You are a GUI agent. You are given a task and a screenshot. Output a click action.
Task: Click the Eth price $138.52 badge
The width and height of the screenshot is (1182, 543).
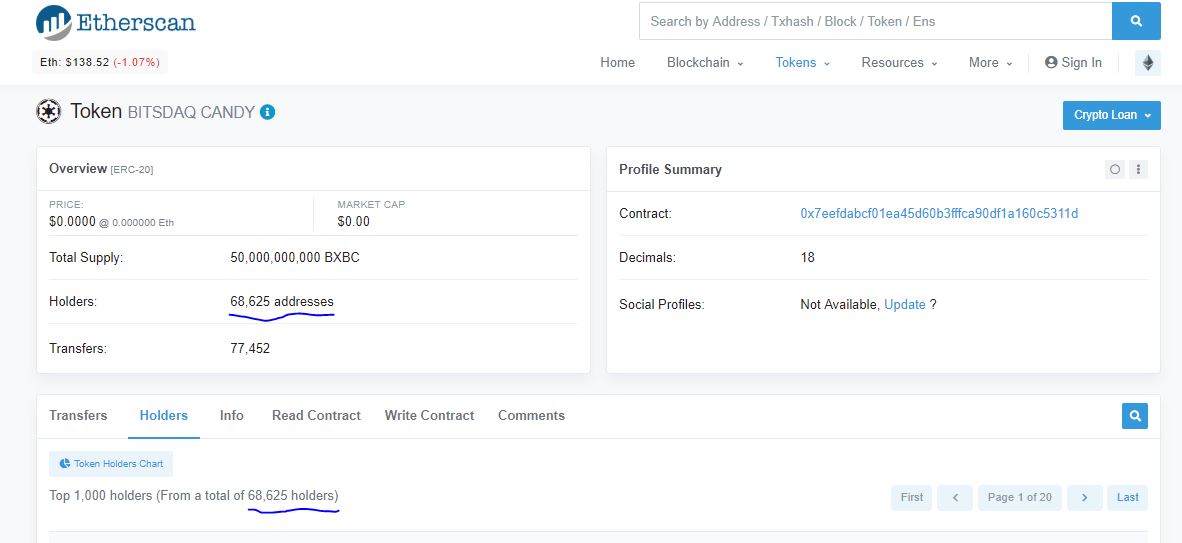[x=100, y=63]
